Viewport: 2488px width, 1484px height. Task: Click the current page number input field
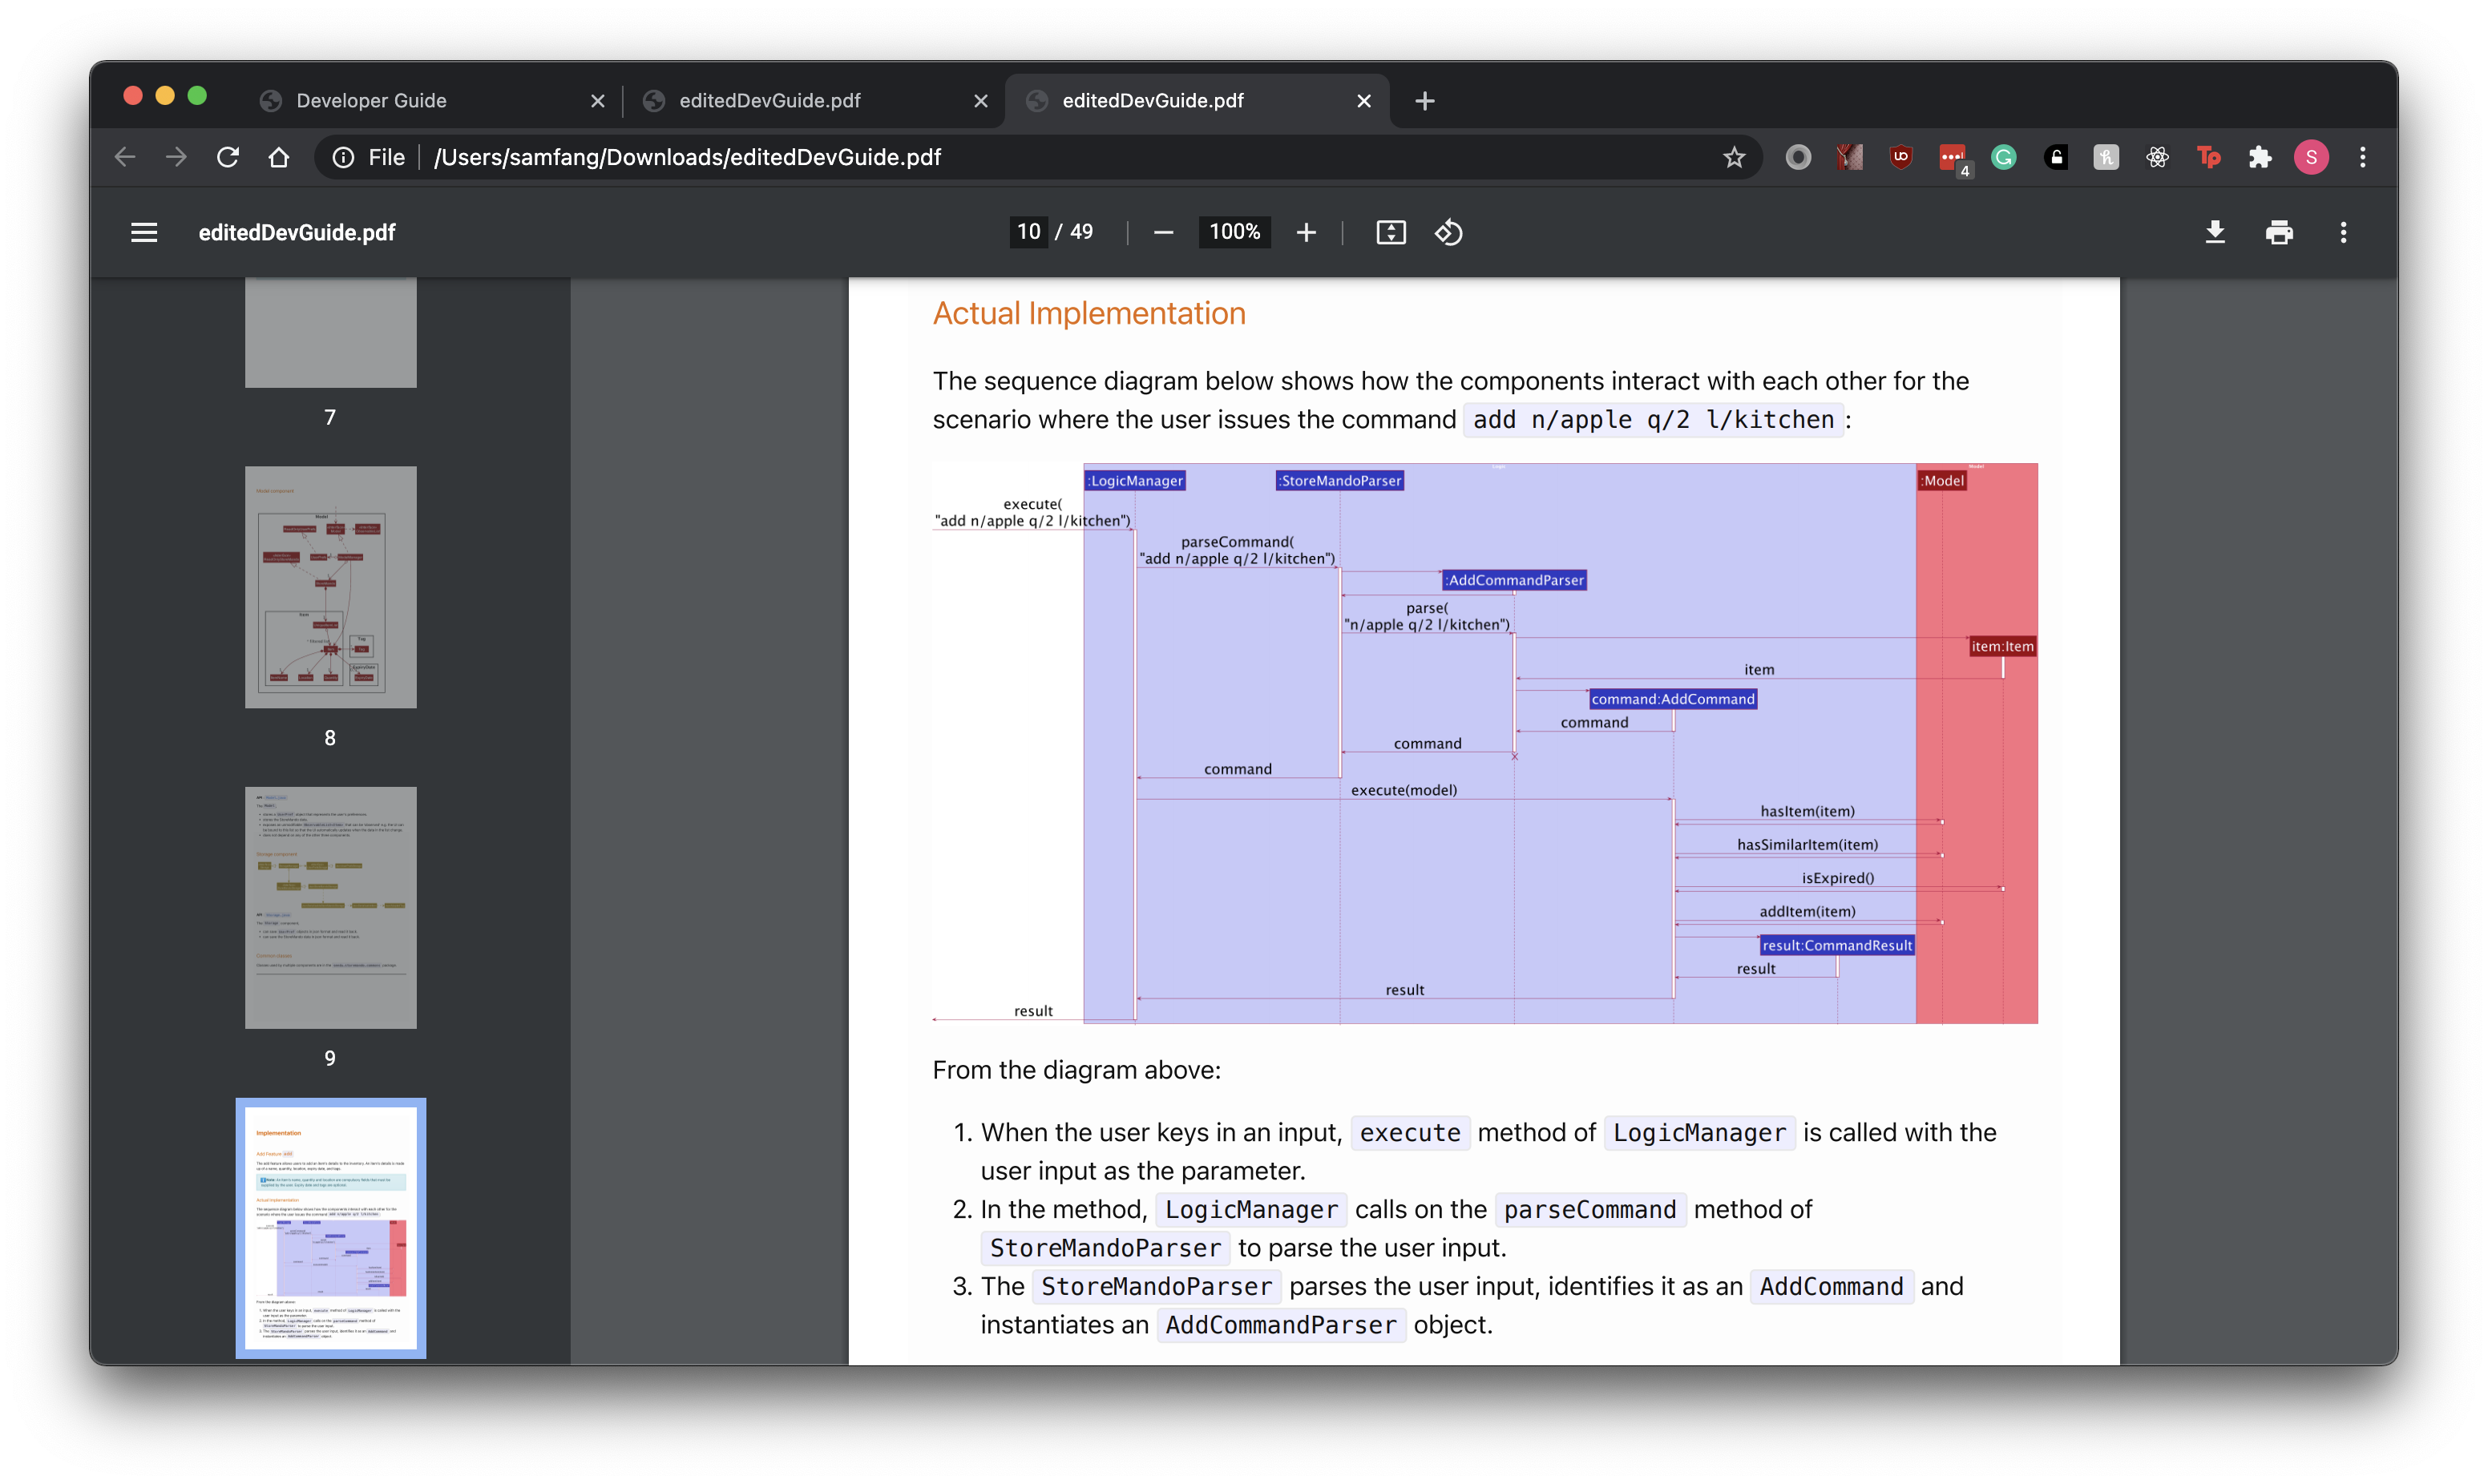[x=1023, y=232]
